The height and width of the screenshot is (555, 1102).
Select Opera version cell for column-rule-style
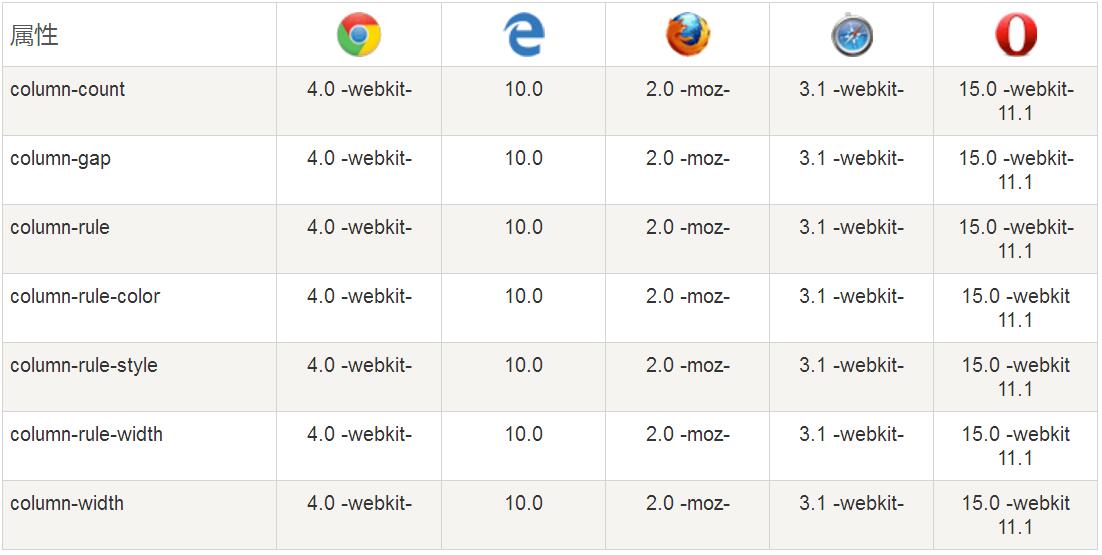pos(1016,377)
